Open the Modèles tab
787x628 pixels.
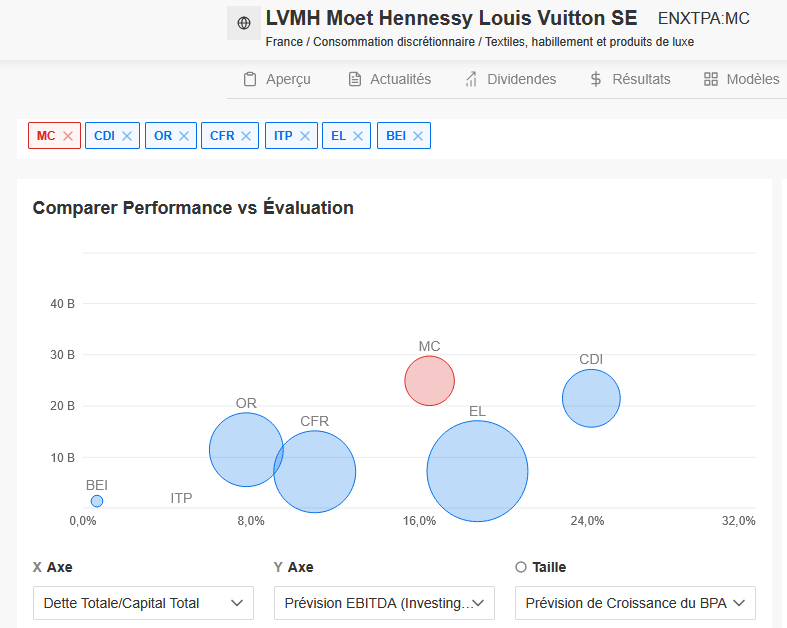click(x=742, y=79)
